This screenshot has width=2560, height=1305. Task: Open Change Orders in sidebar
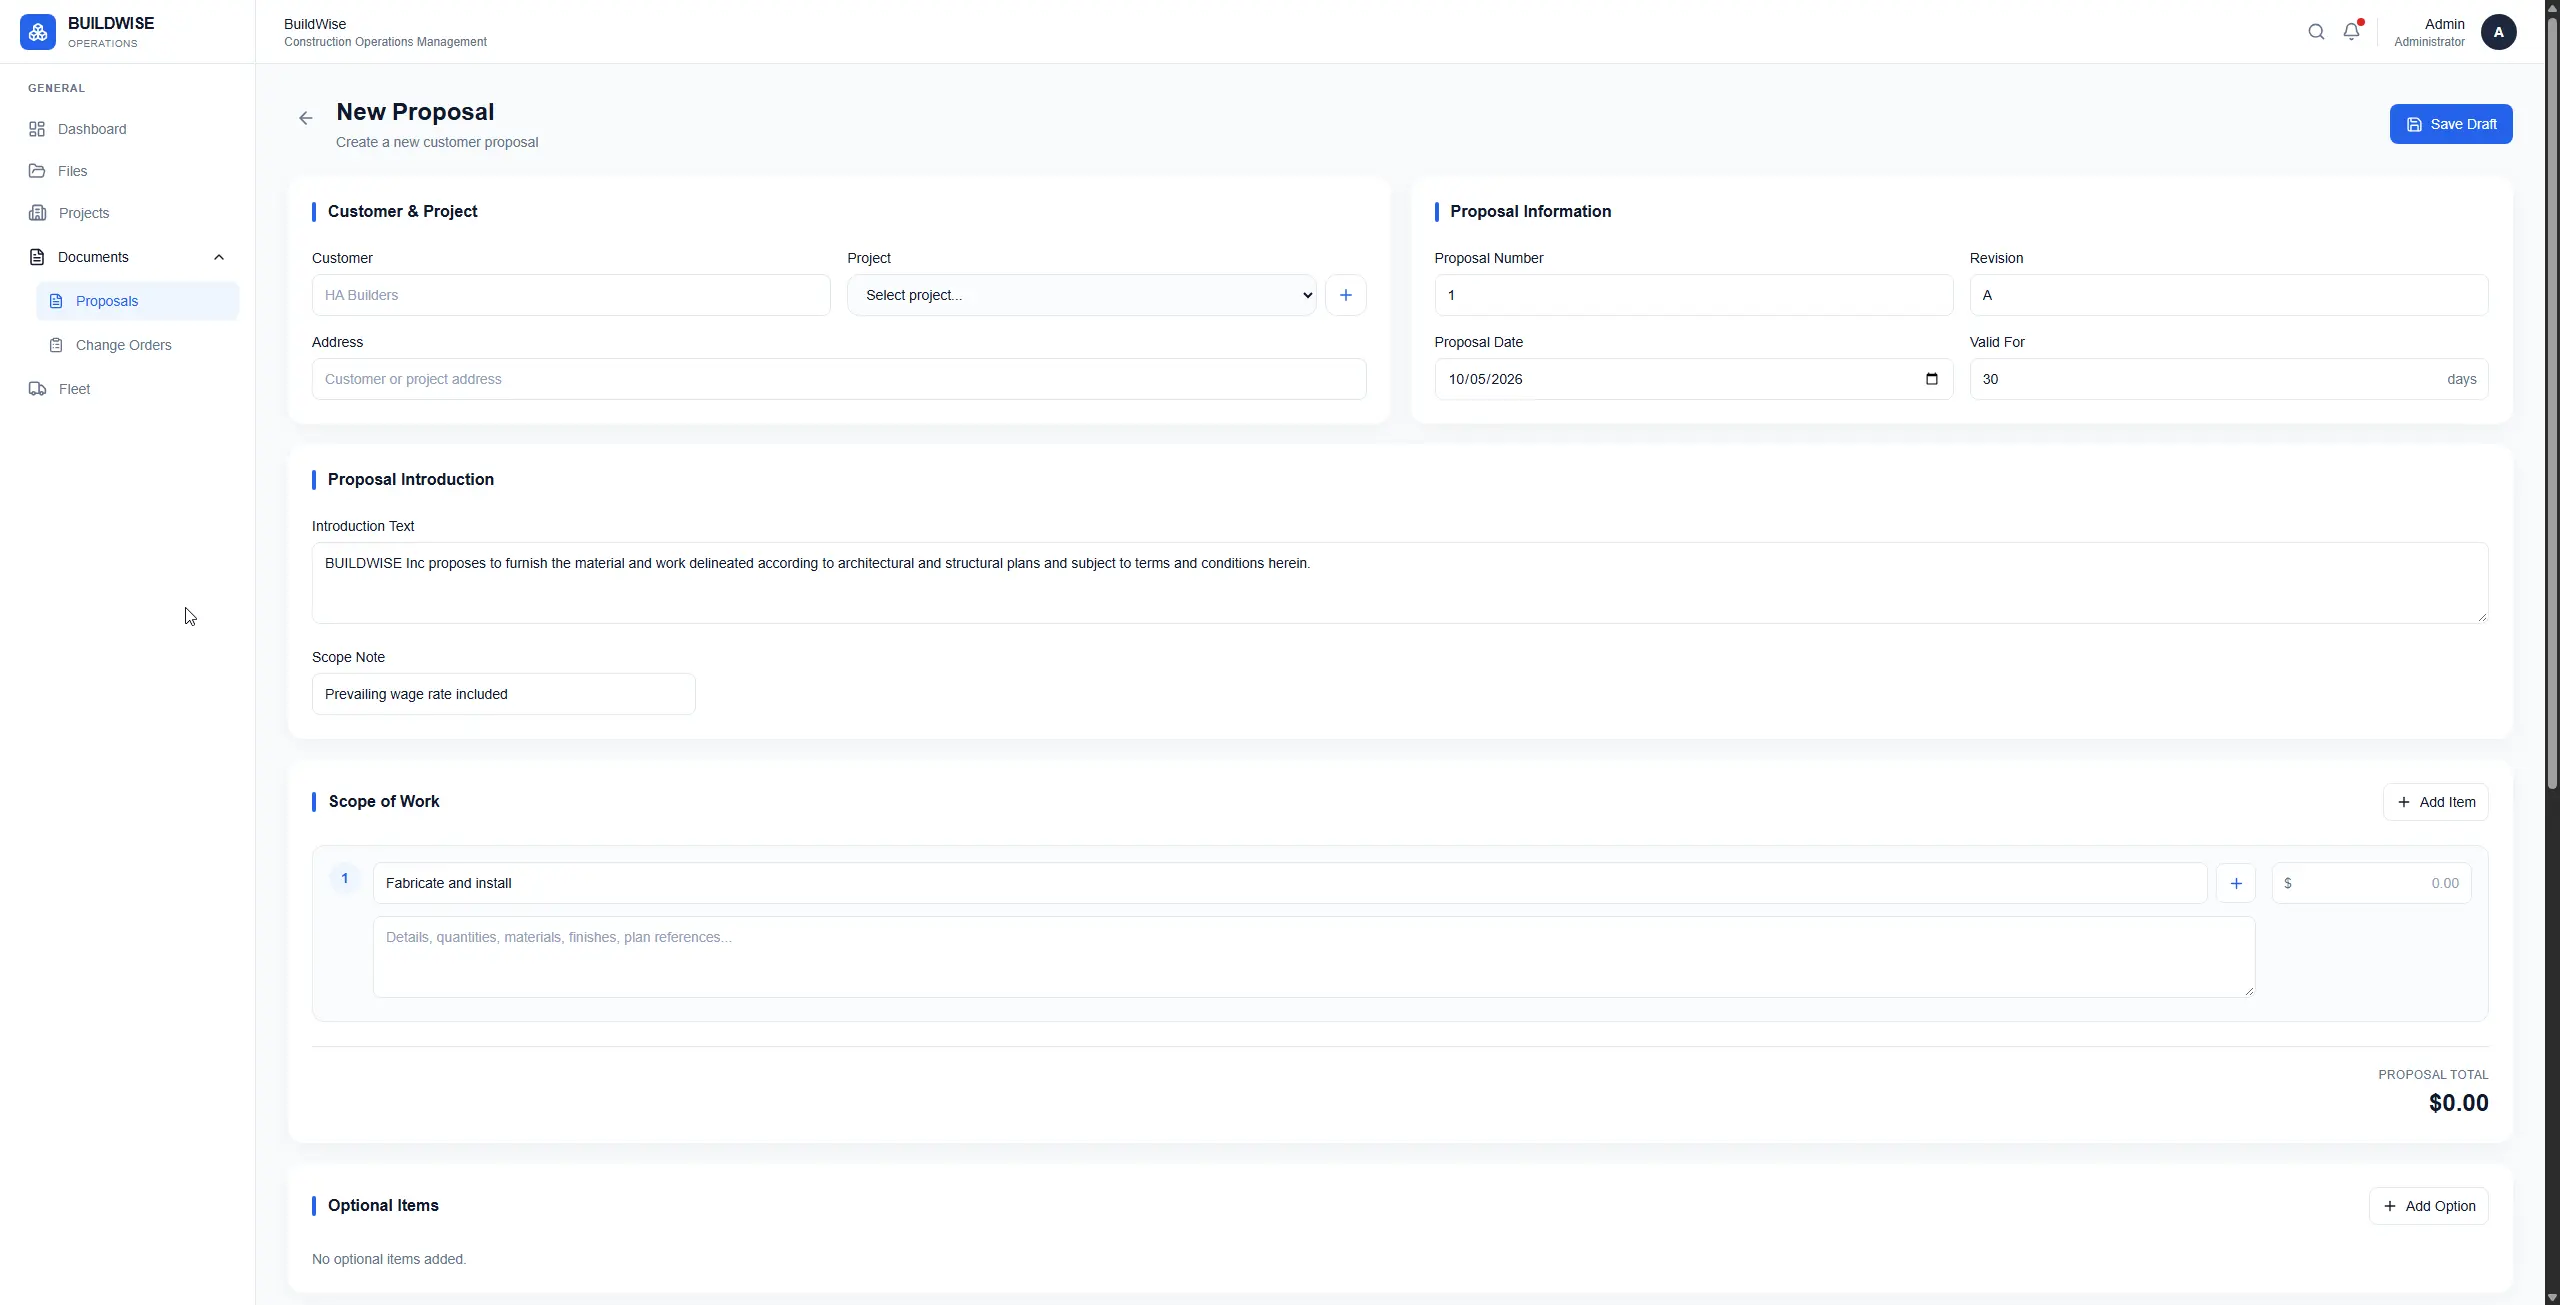tap(138, 345)
